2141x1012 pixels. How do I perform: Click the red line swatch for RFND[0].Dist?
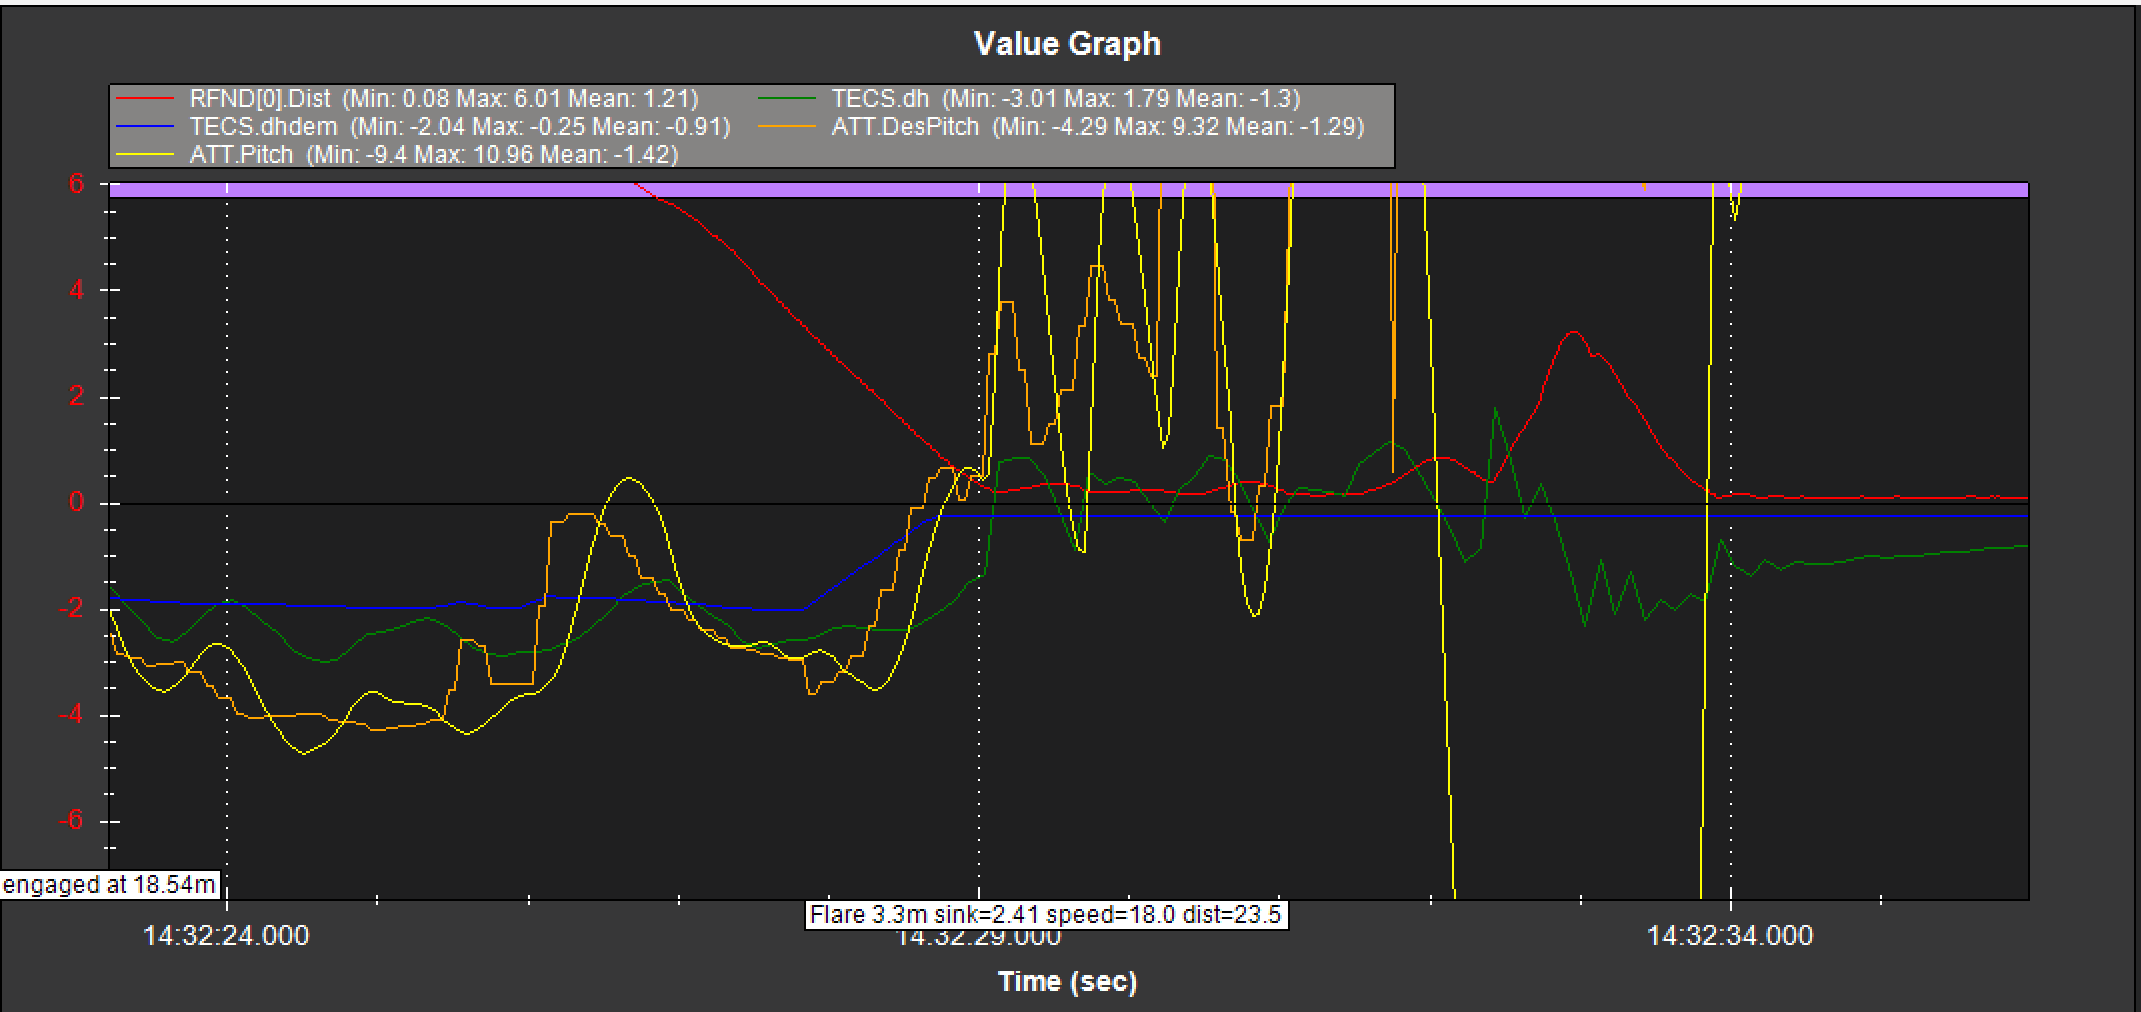(x=146, y=98)
